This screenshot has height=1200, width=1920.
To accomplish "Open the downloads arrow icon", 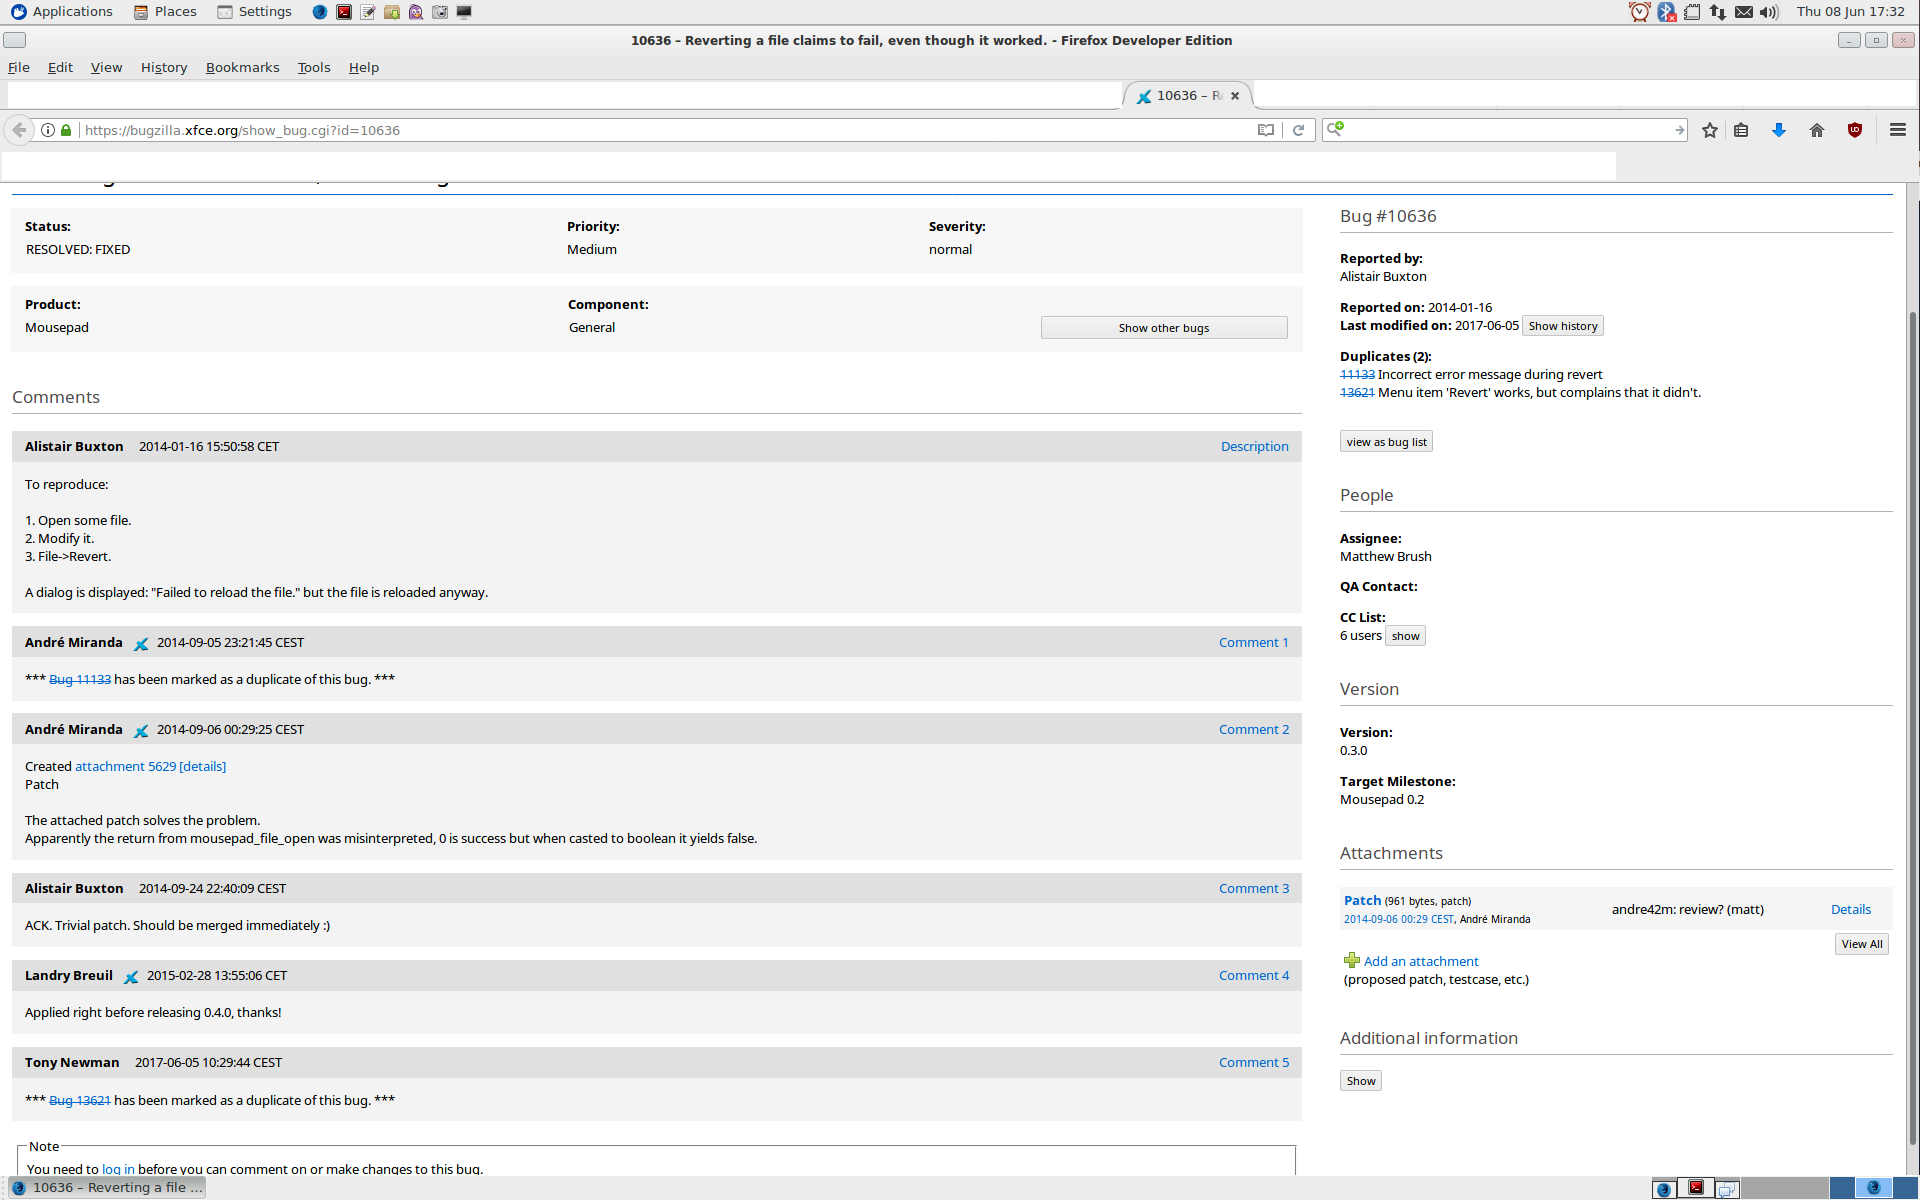I will 1778,130.
